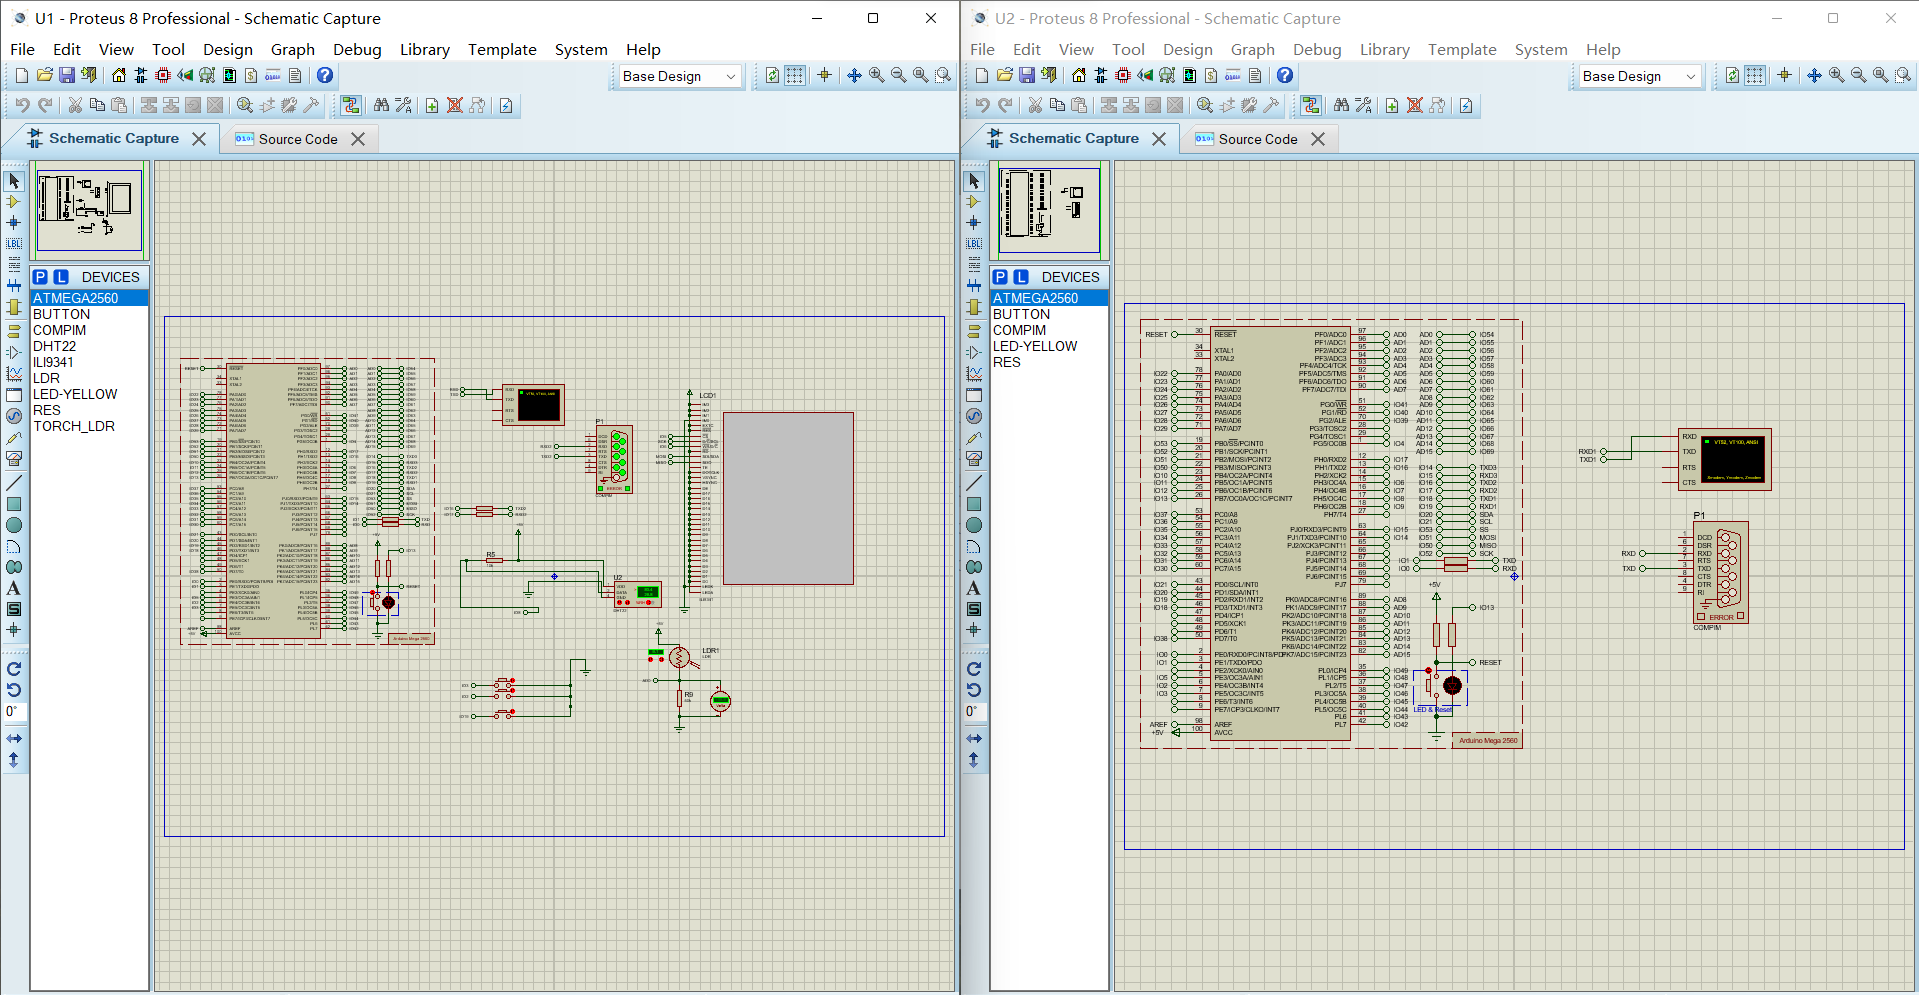The height and width of the screenshot is (995, 1919).
Task: Click Rotate Clockwise in the U2 left sidebar
Action: pos(974,669)
